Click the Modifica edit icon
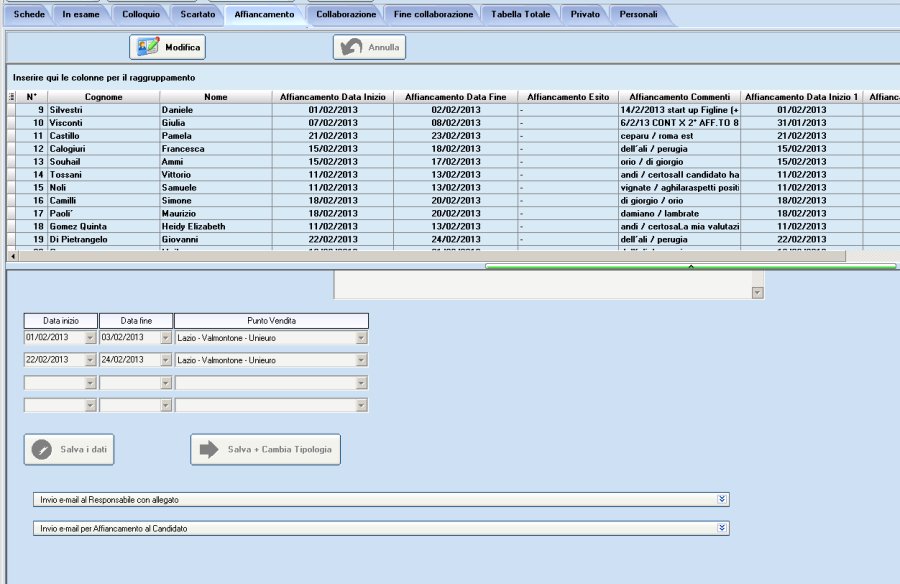 (148, 47)
